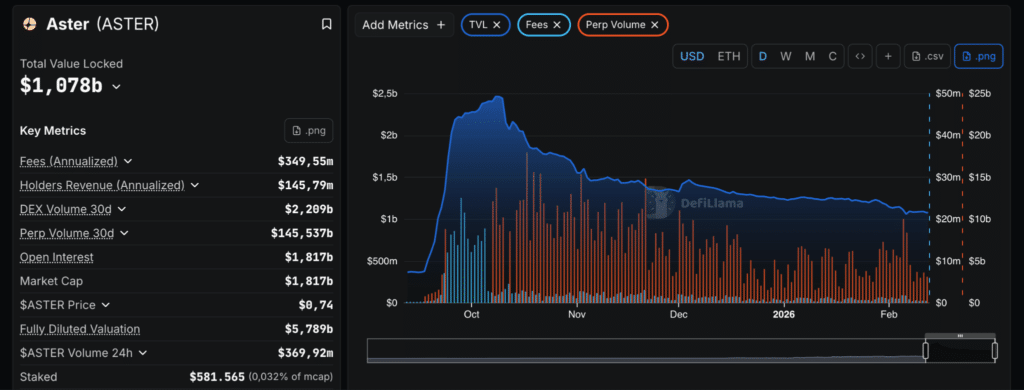Click the plus icon beside embed button
This screenshot has width=1024, height=390.
point(888,56)
